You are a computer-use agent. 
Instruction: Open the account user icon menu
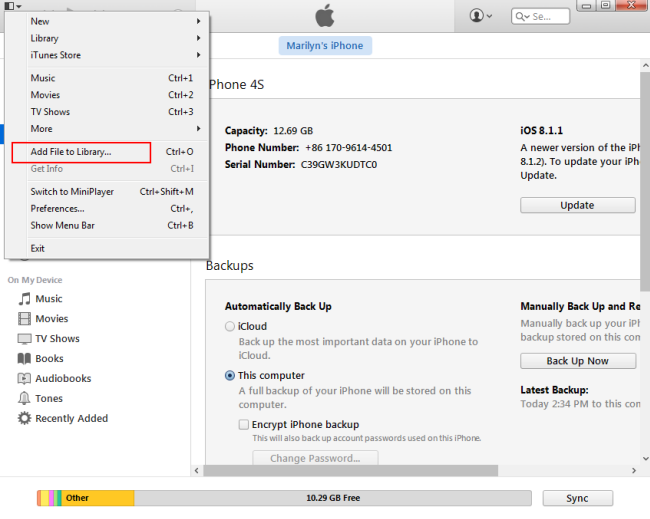pos(480,16)
